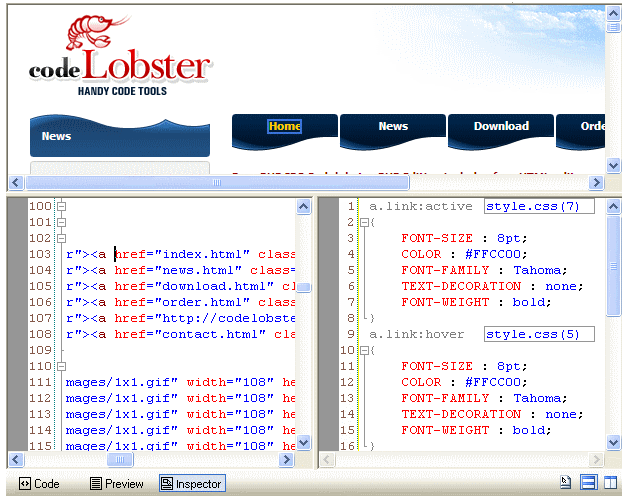The image size is (625, 497).
Task: Click the element selection pointer icon
Action: click(x=565, y=483)
